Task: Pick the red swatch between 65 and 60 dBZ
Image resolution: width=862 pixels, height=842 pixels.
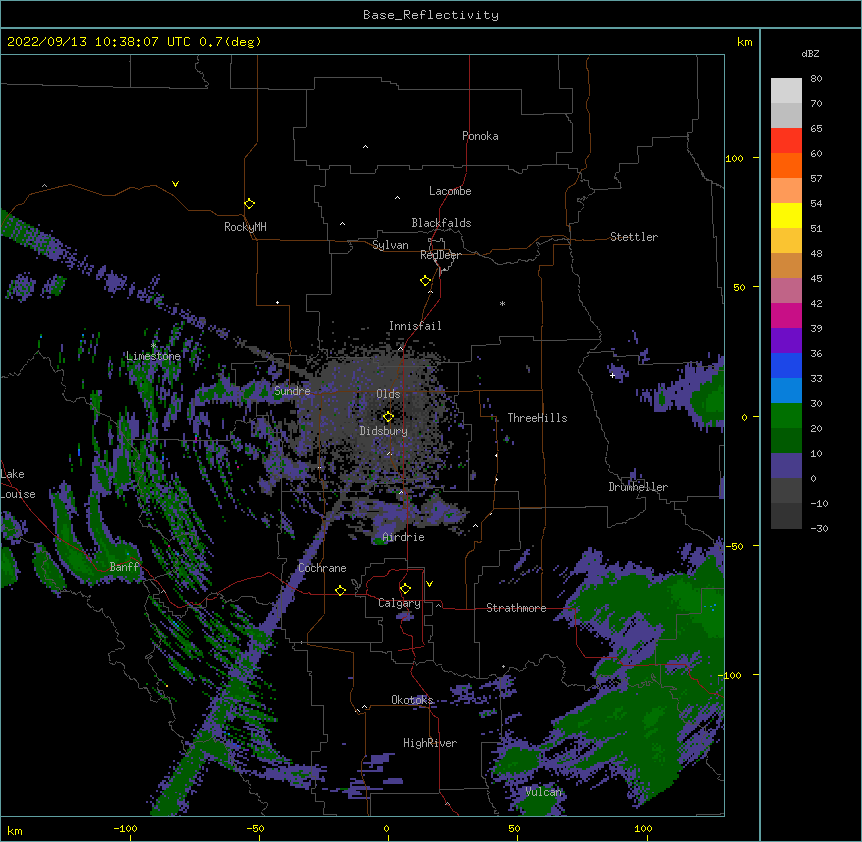Action: coord(786,141)
